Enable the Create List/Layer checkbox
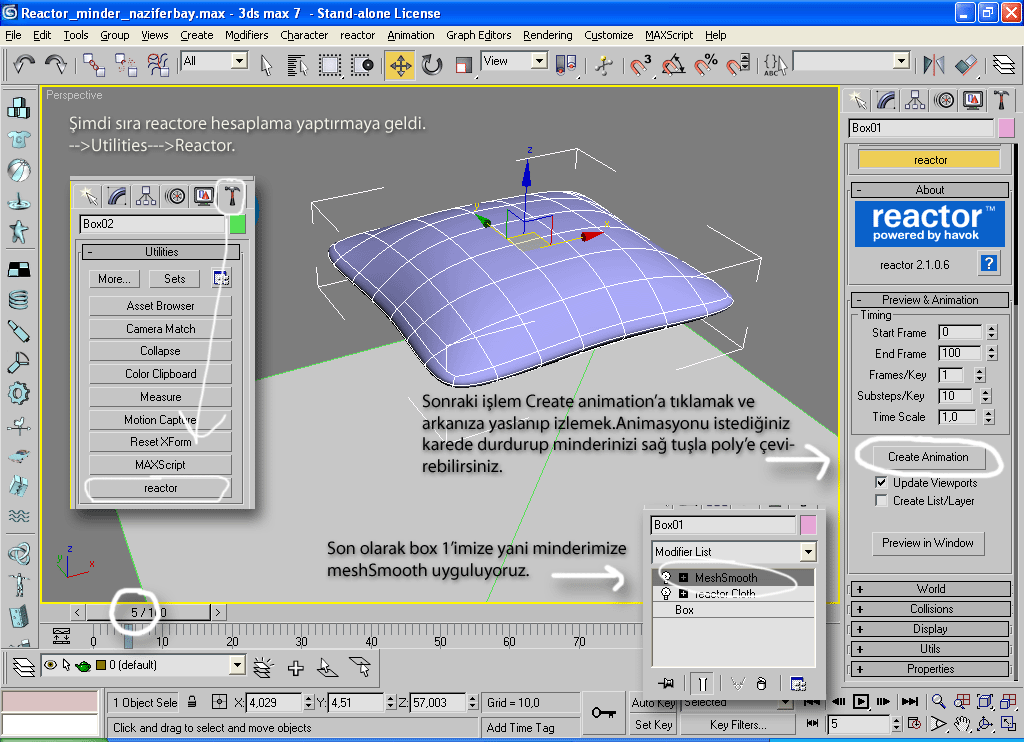 [881, 500]
